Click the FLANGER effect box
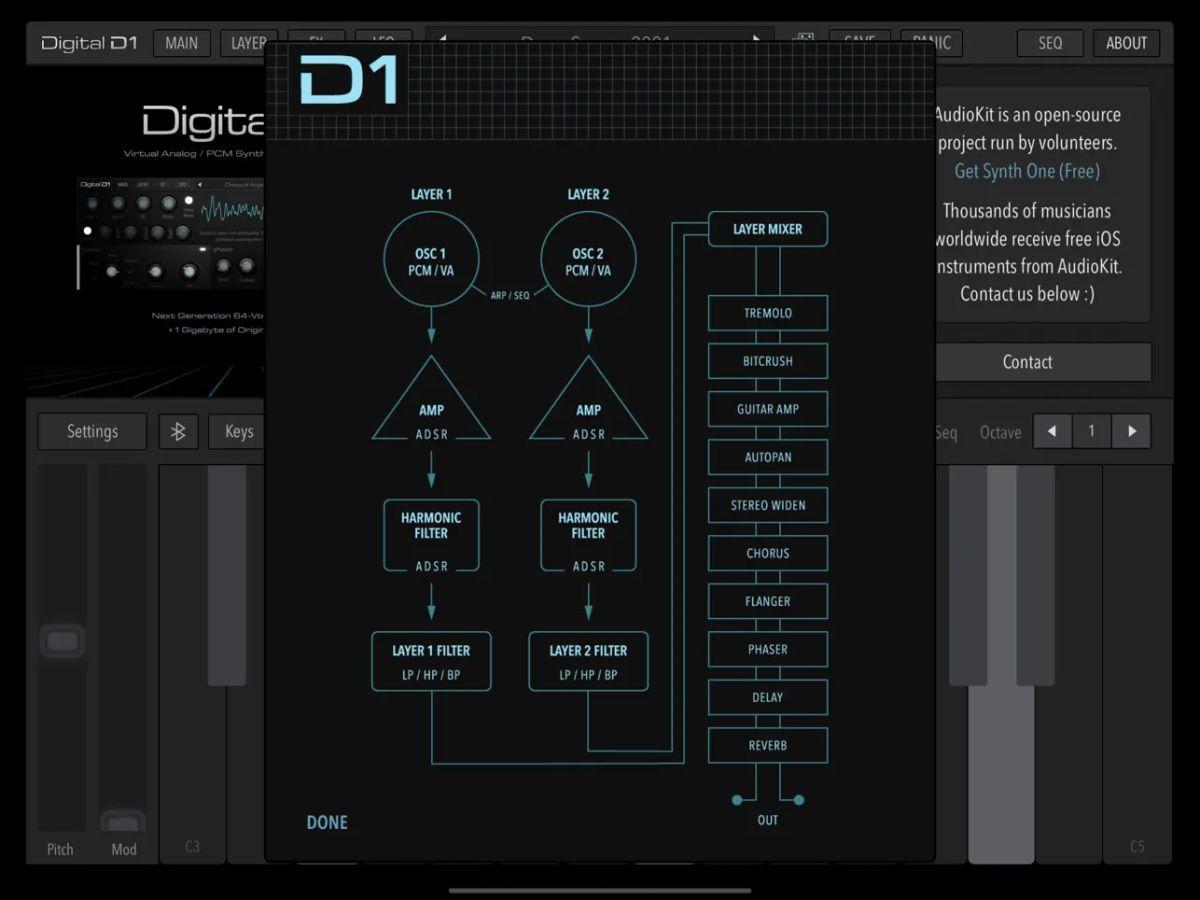The width and height of the screenshot is (1200, 900). [768, 601]
